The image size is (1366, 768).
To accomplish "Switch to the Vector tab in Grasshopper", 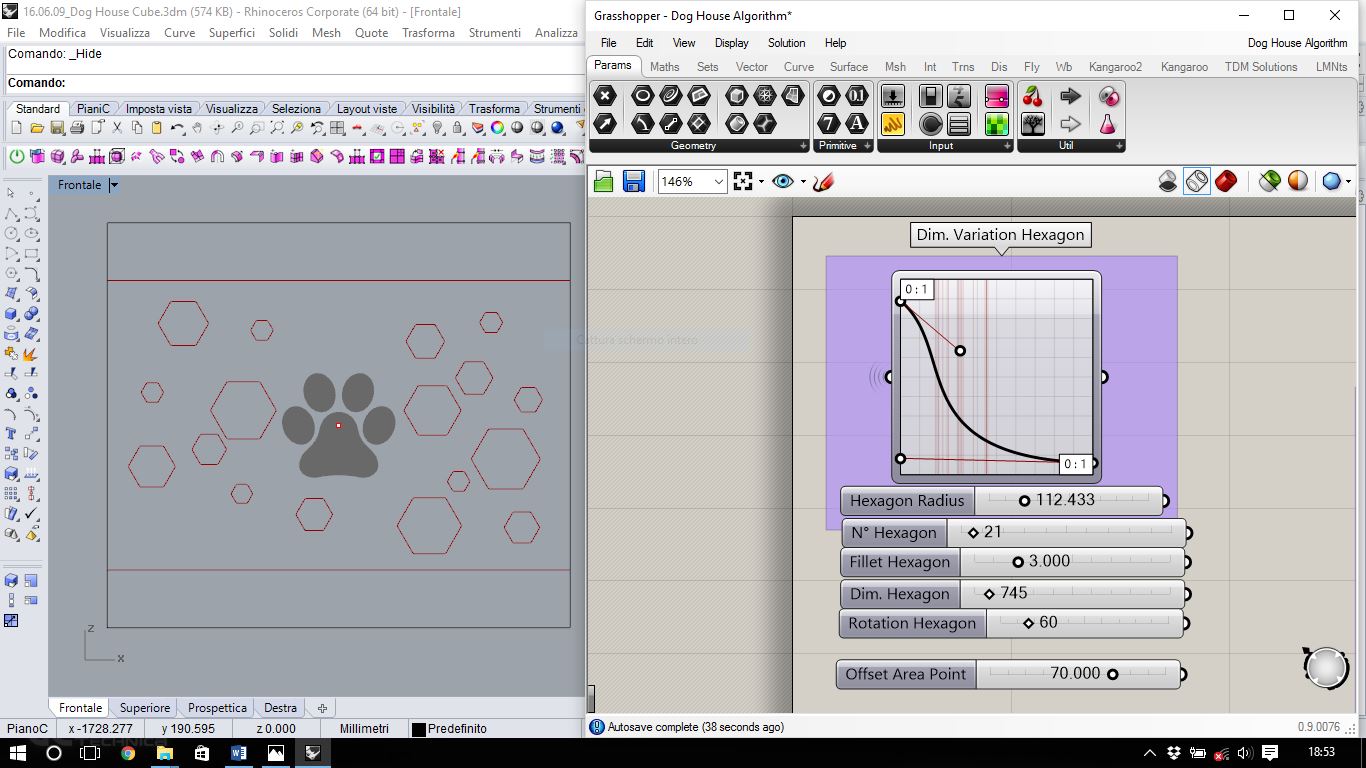I will pos(751,67).
